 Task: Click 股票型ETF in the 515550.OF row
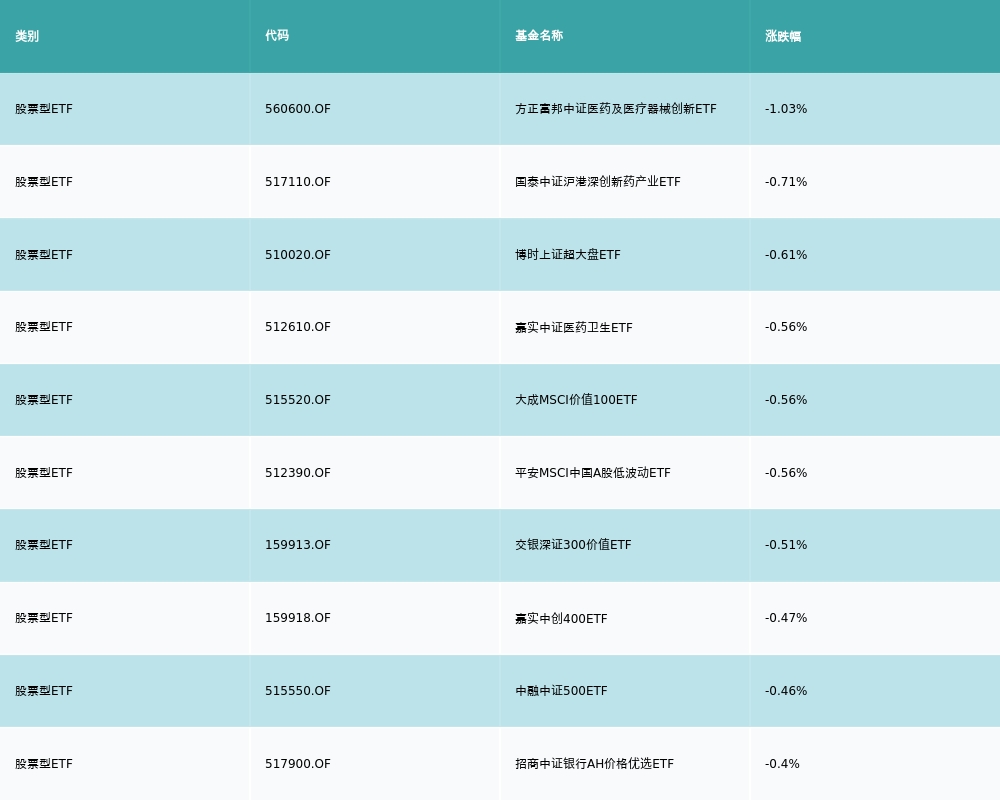pyautogui.click(x=44, y=691)
